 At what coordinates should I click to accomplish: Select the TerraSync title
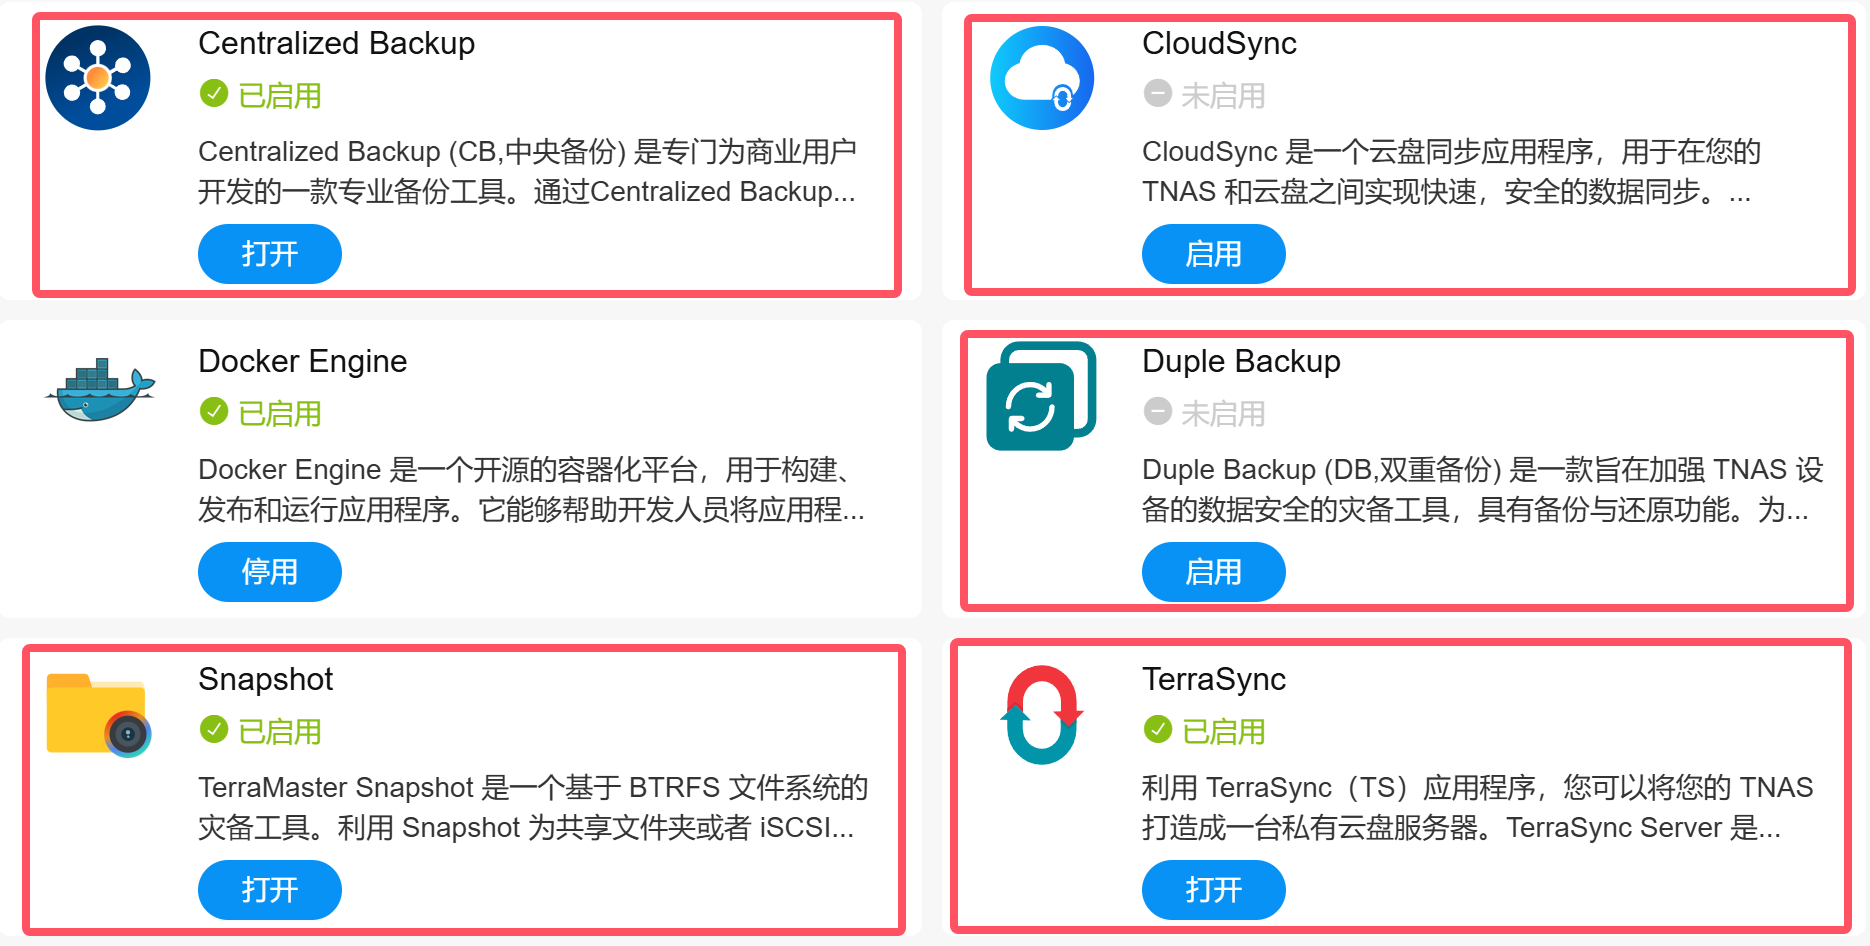1214,680
